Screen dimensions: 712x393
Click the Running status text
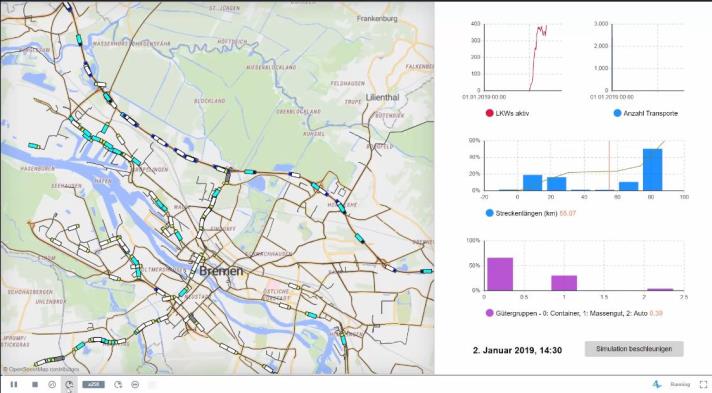[680, 384]
